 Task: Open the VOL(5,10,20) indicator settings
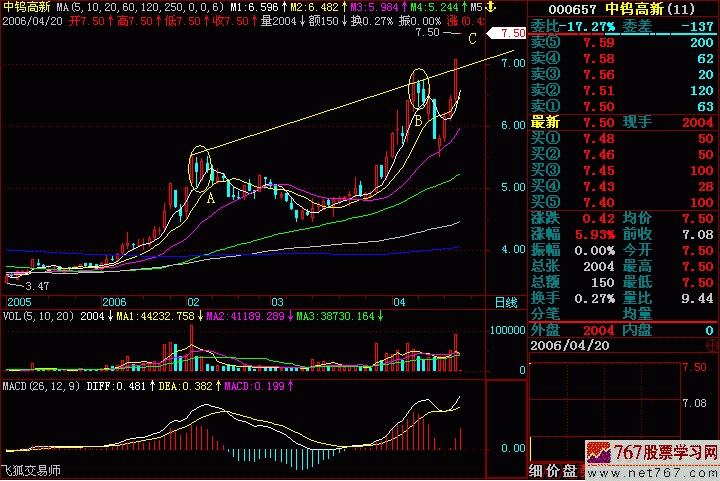point(38,316)
